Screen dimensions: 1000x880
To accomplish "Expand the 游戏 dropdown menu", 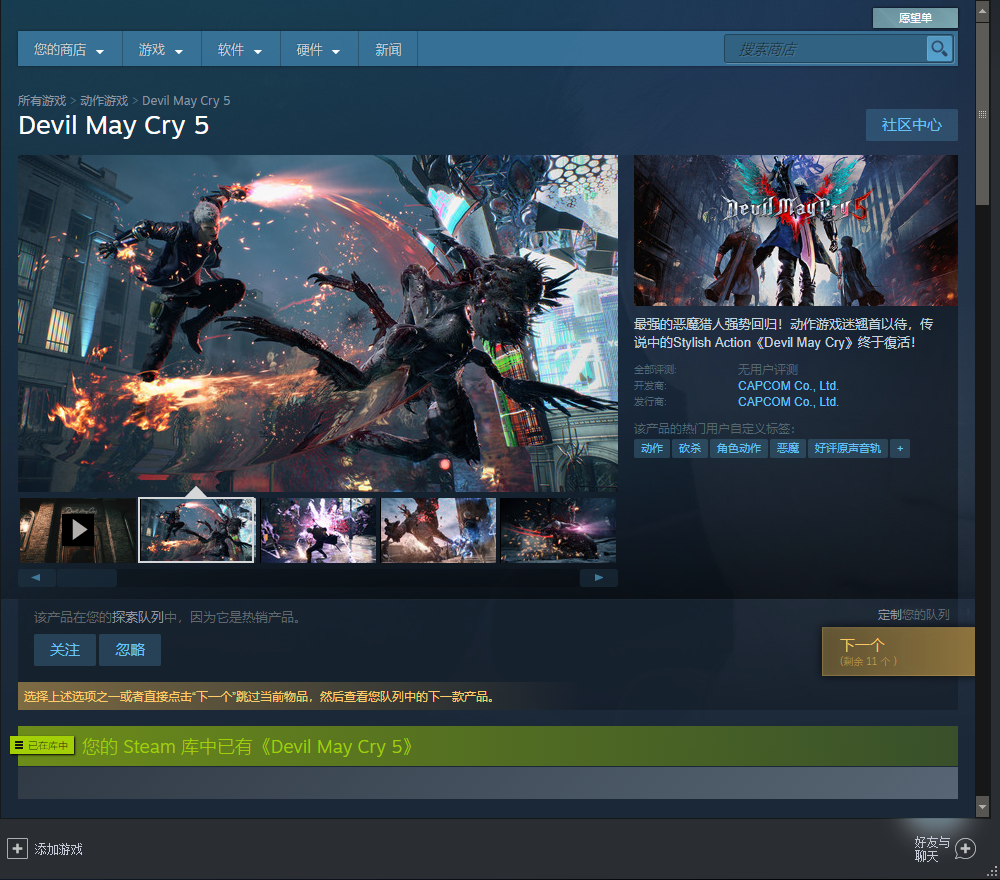I will point(161,49).
